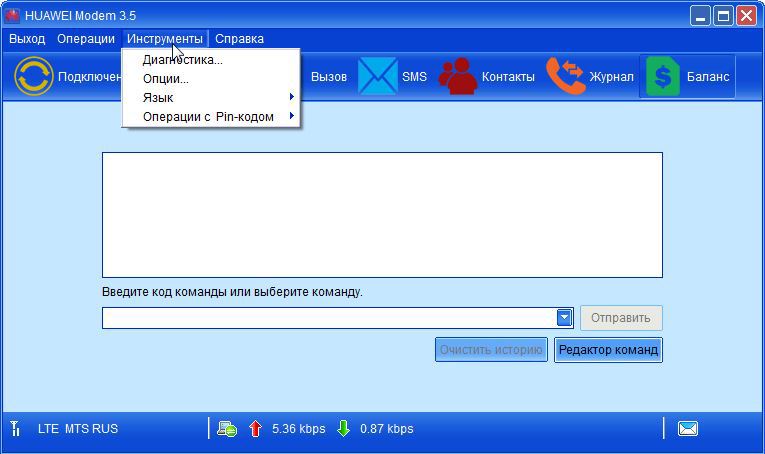Click the green dollar Balance icon

[663, 76]
